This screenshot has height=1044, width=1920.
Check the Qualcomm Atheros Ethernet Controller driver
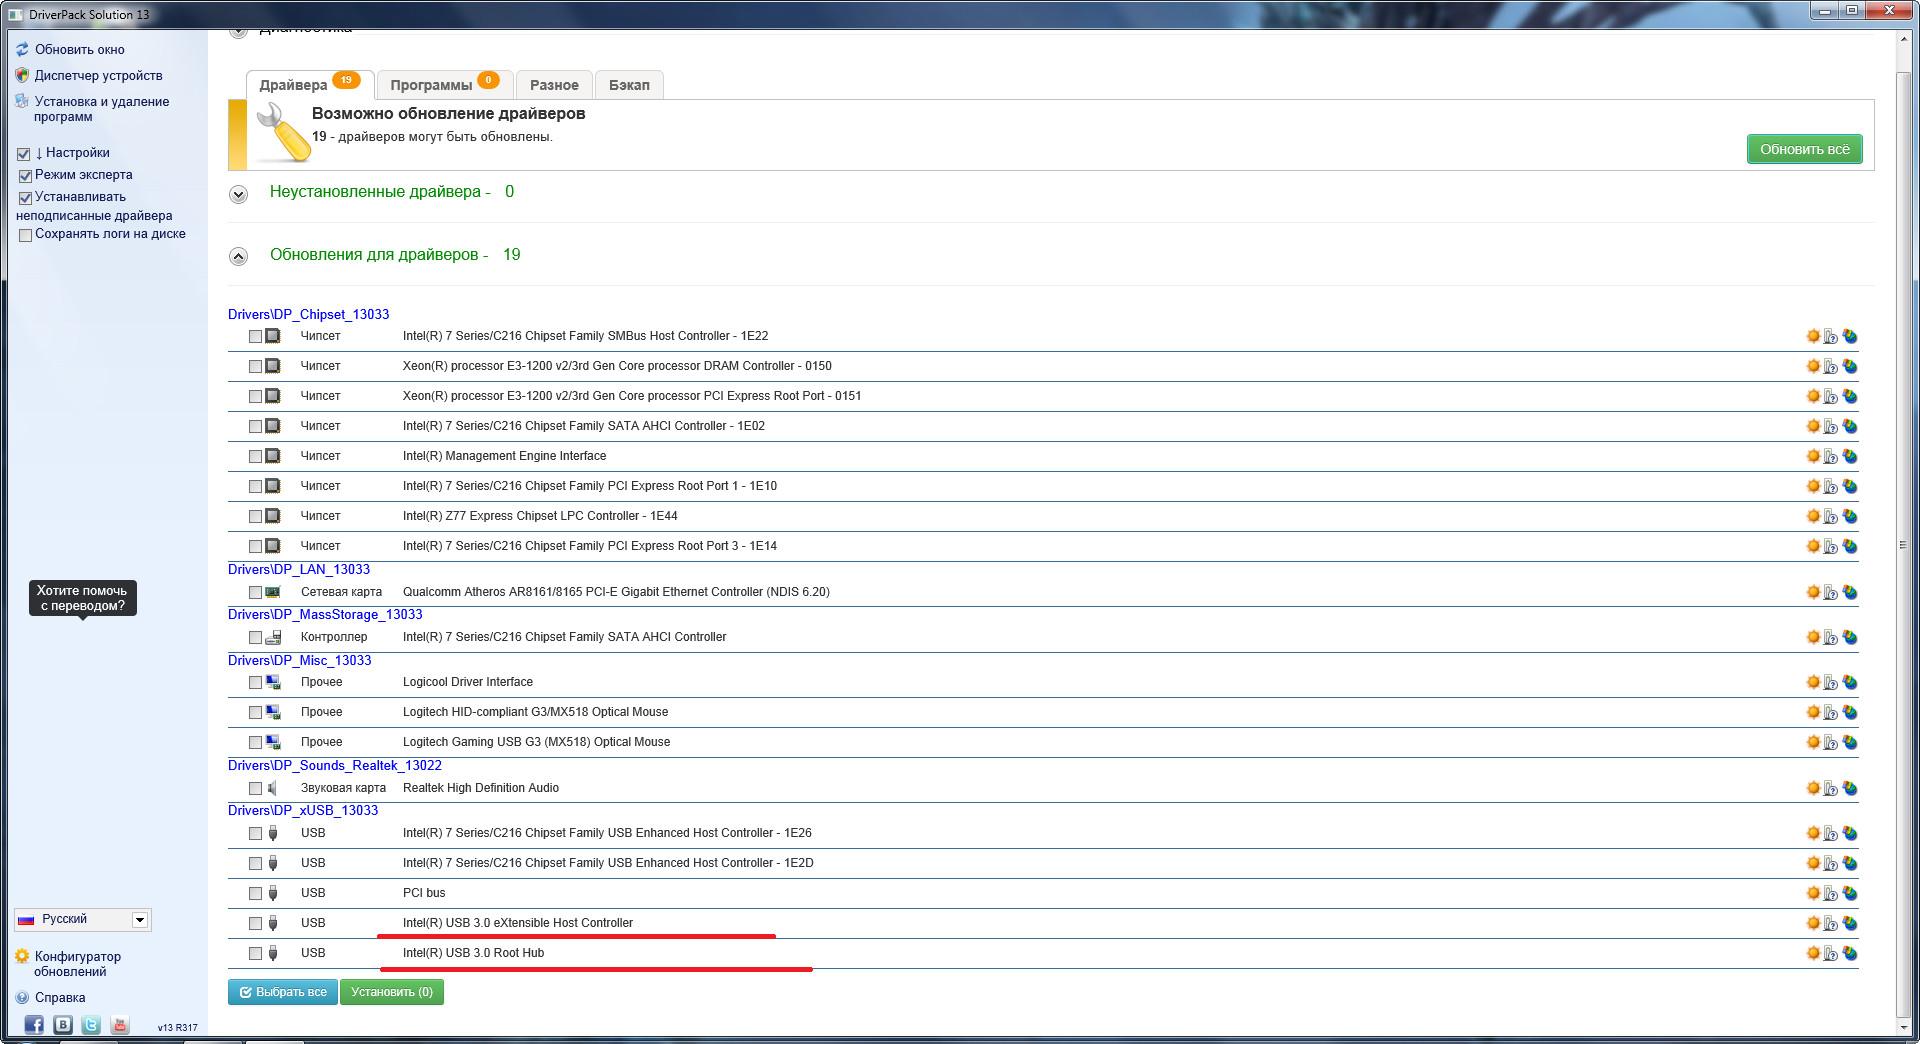[x=256, y=592]
